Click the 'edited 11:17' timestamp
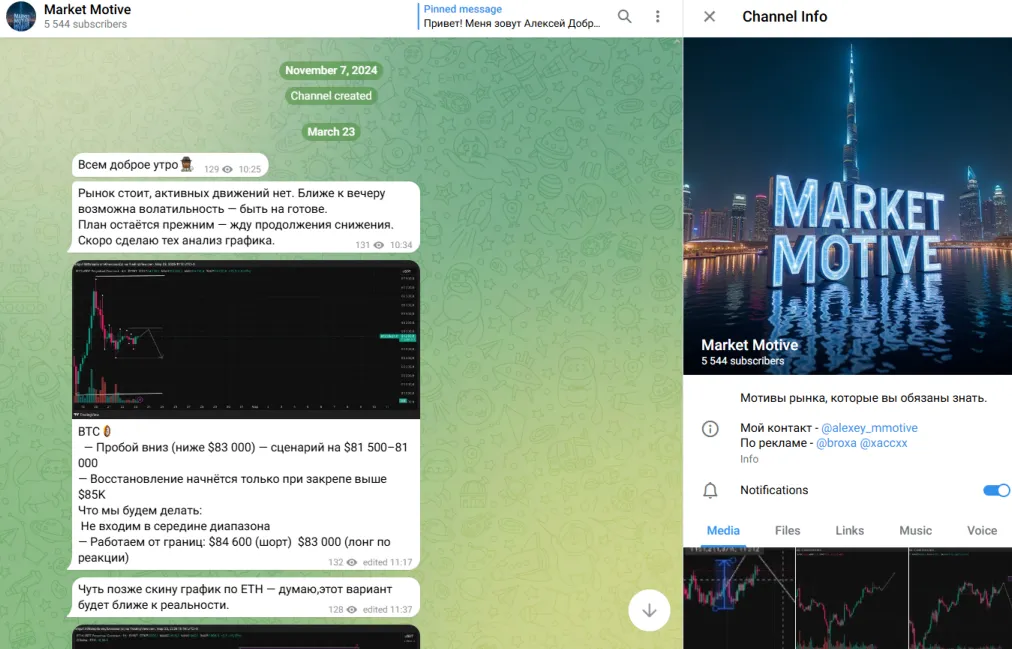This screenshot has height=649, width=1012. click(387, 563)
